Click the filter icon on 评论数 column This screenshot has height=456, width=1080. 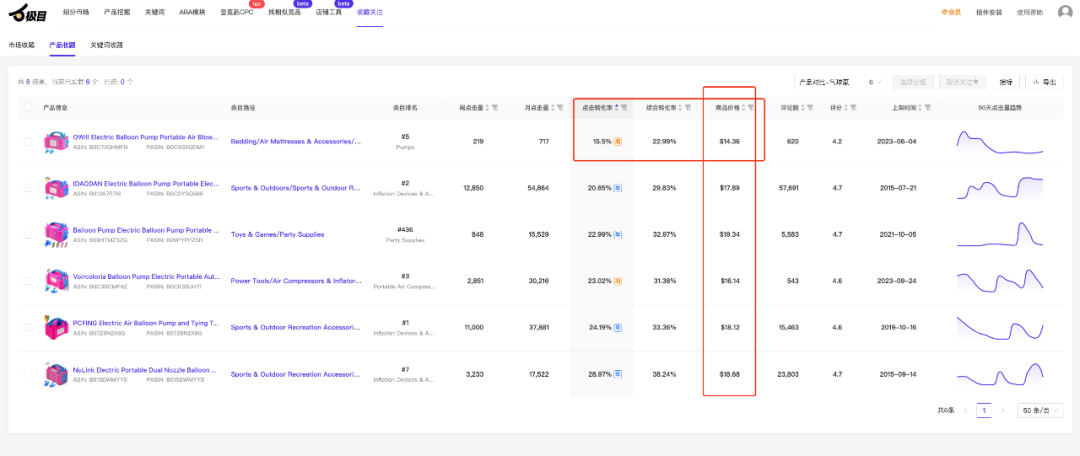point(809,107)
